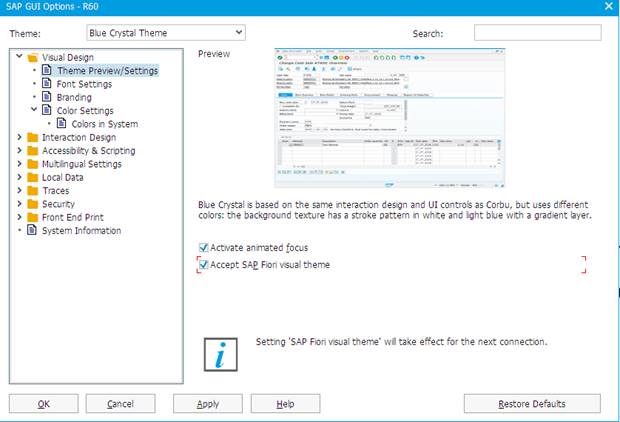Click the Theme Preview/Settings document icon

click(47, 70)
